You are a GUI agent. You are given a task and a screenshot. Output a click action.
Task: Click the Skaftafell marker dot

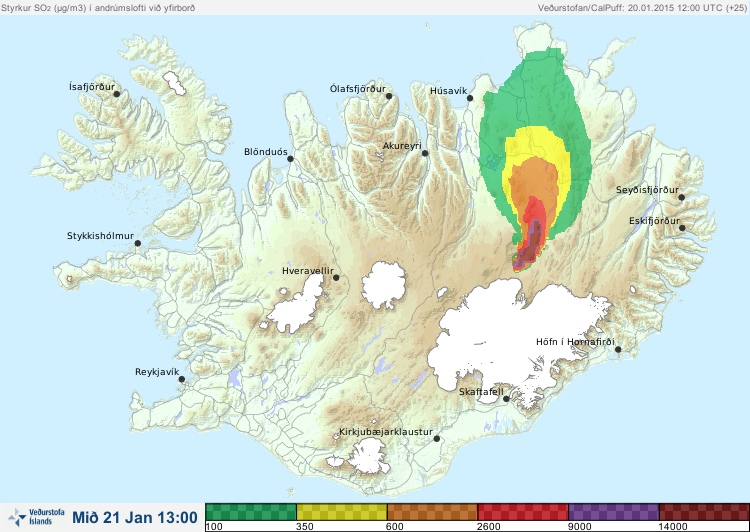pos(506,399)
